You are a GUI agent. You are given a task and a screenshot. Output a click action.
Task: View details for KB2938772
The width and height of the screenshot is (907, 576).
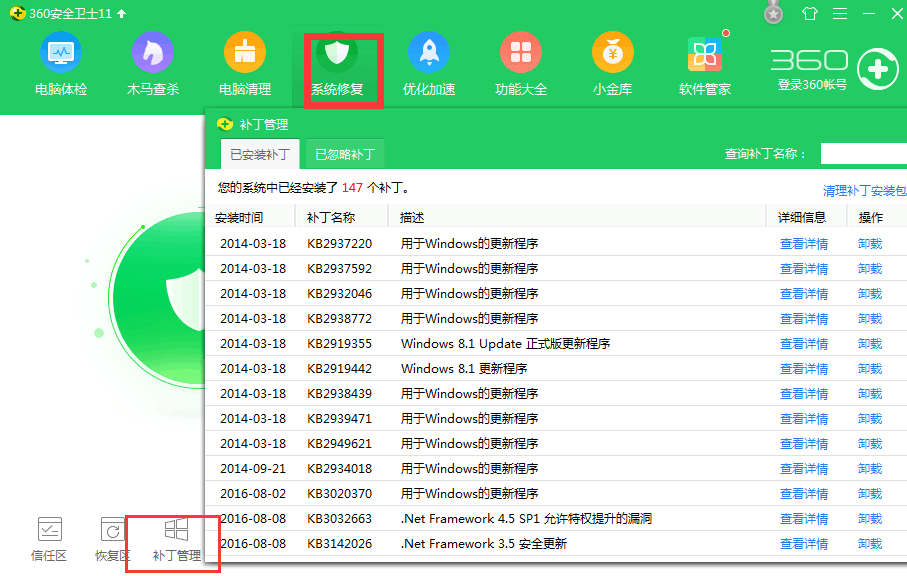tap(804, 319)
